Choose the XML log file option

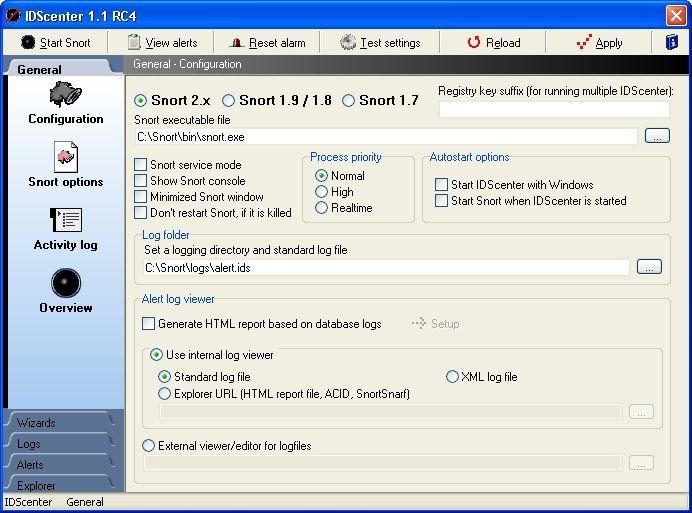(x=452, y=377)
